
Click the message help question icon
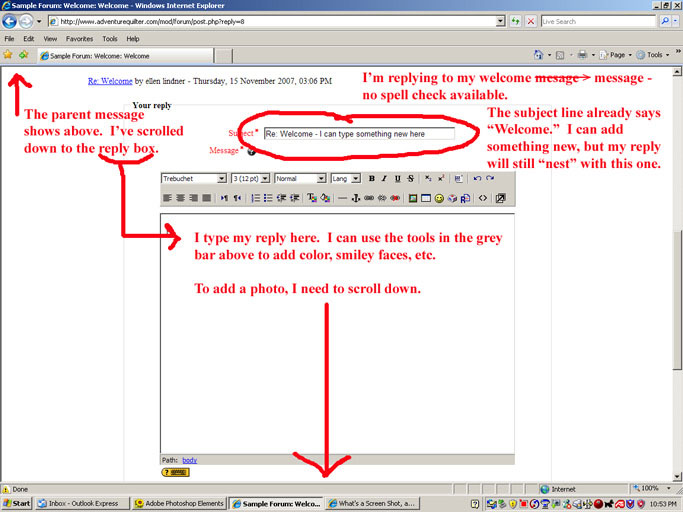click(251, 151)
